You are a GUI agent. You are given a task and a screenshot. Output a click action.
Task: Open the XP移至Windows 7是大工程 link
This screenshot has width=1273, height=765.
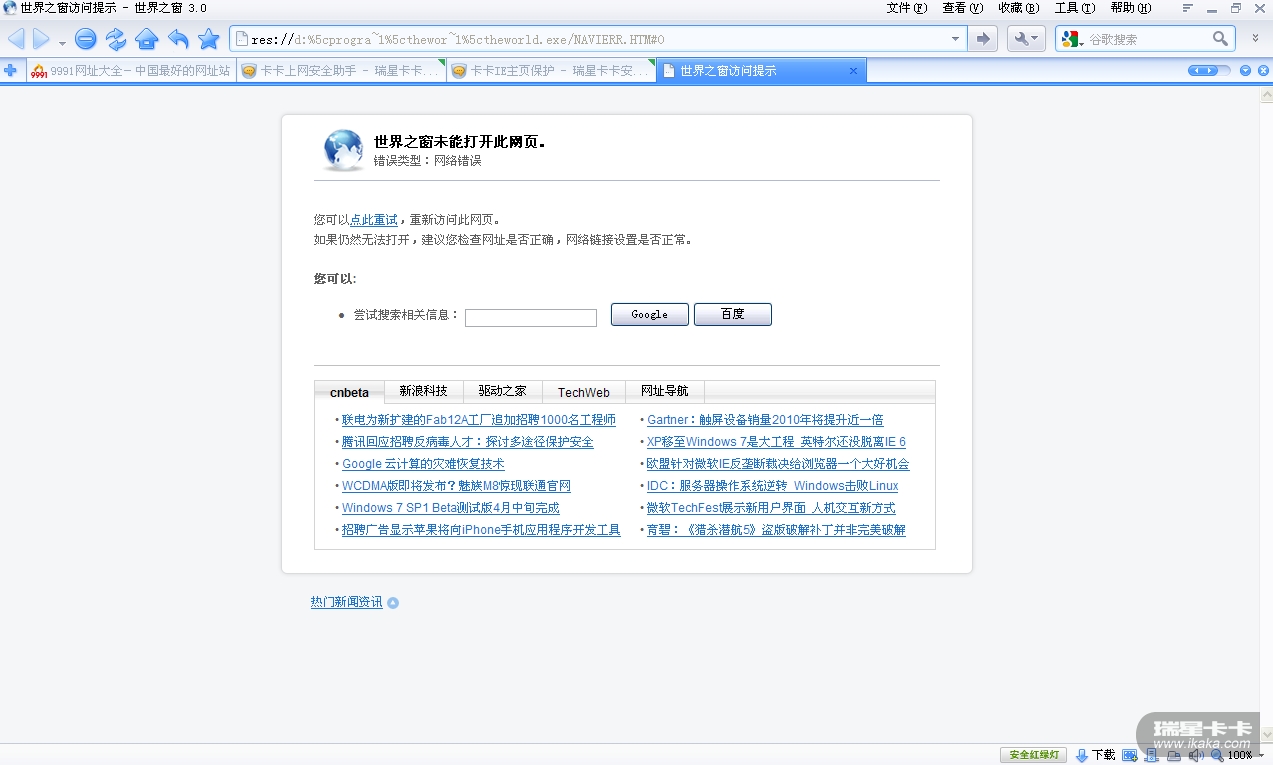(776, 442)
